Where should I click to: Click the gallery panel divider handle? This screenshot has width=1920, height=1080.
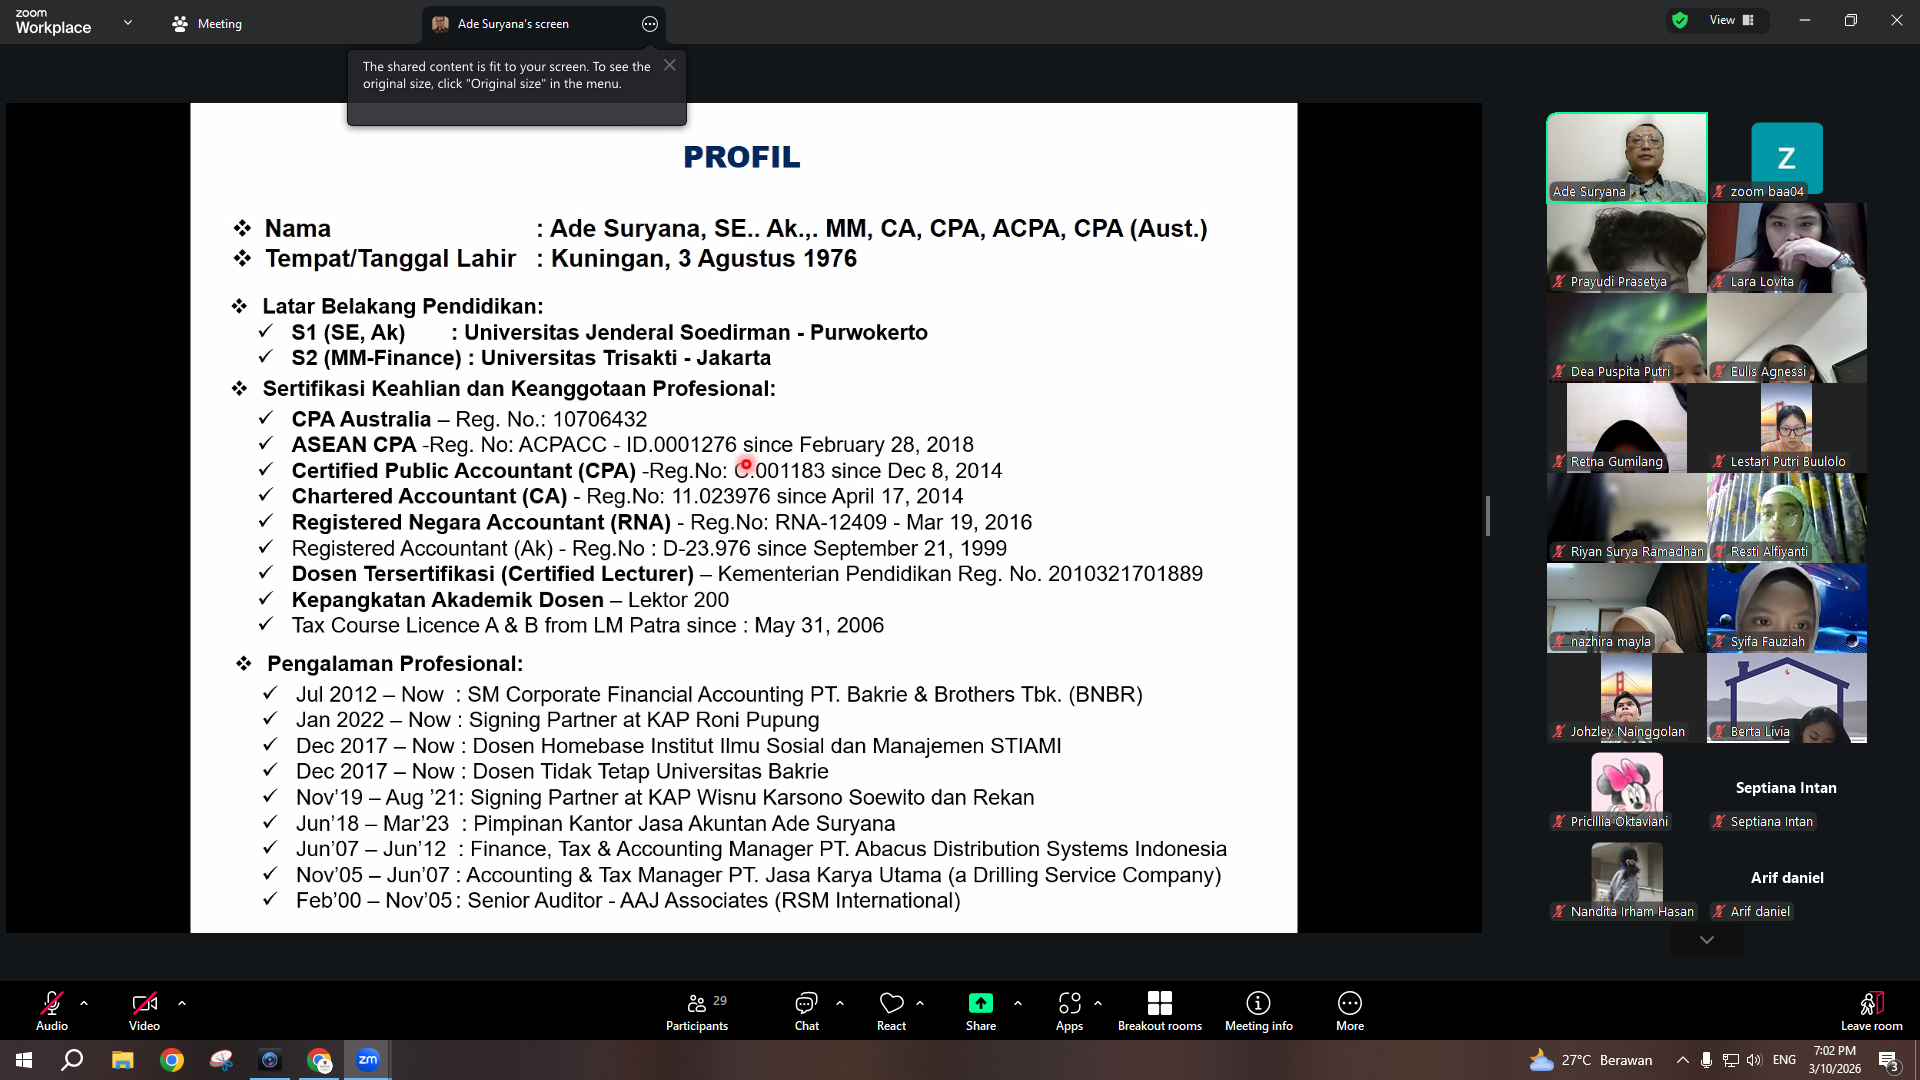pos(1488,516)
